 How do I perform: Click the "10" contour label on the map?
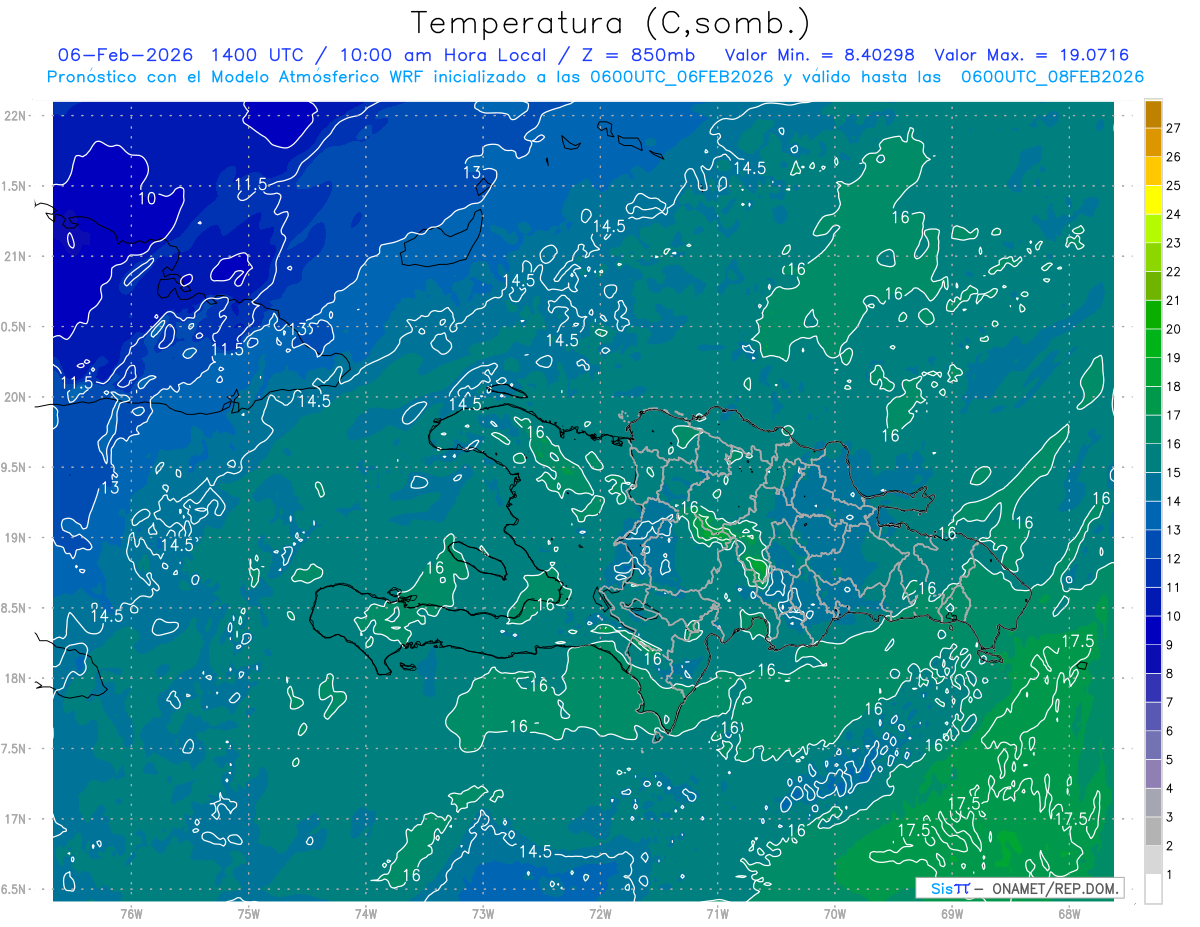[147, 198]
